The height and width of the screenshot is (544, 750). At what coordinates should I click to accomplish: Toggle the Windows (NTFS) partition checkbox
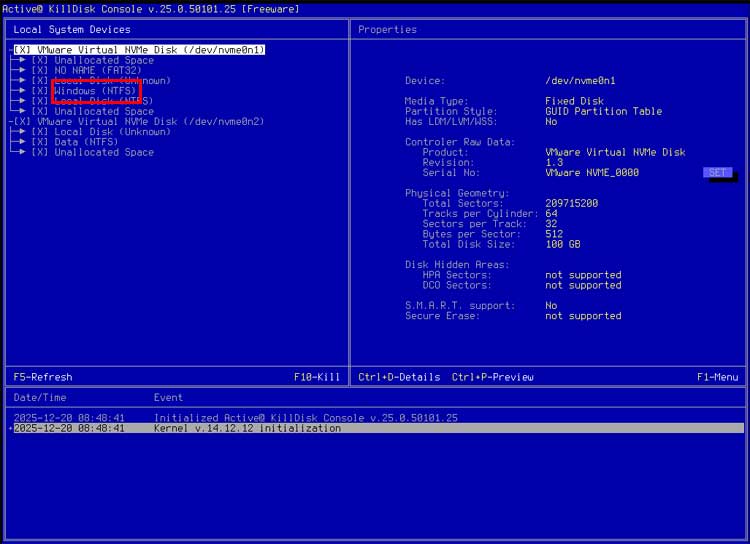(x=40, y=91)
